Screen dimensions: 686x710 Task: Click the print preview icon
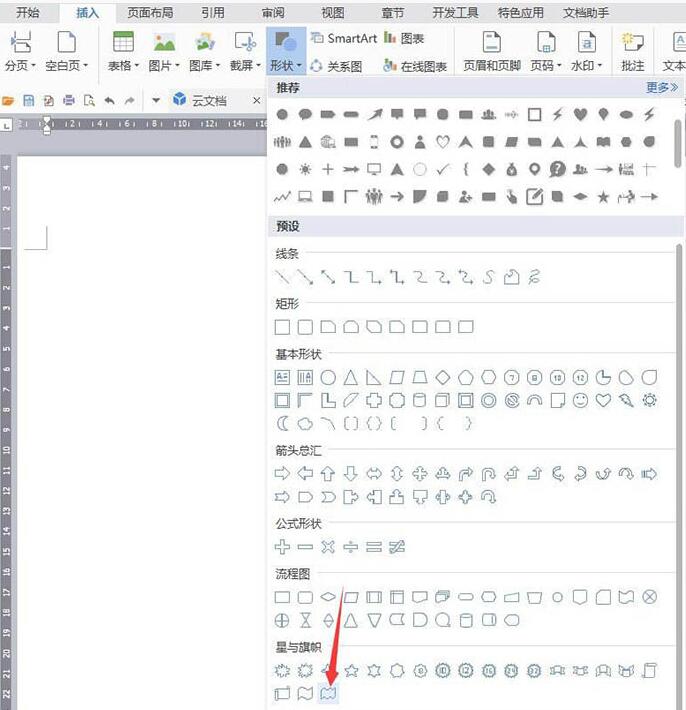point(89,101)
